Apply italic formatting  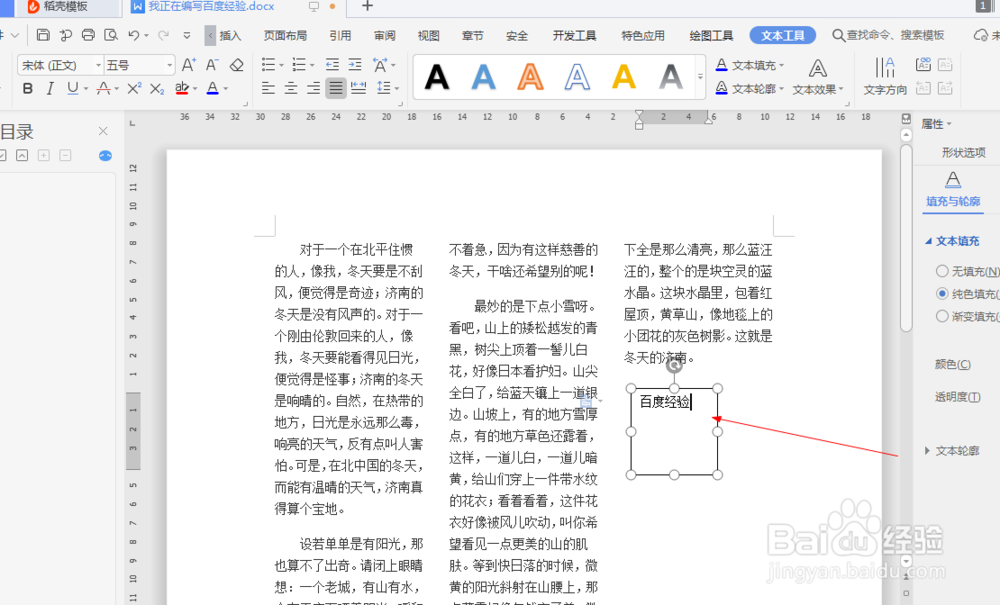point(48,90)
